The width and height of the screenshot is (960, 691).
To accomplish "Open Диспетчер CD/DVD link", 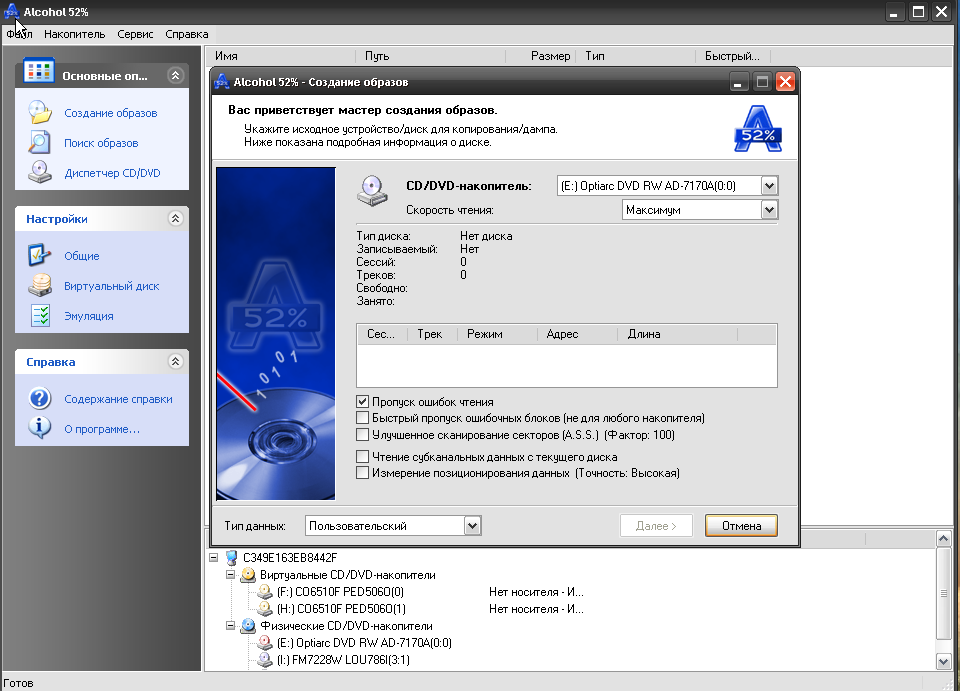I will click(112, 173).
